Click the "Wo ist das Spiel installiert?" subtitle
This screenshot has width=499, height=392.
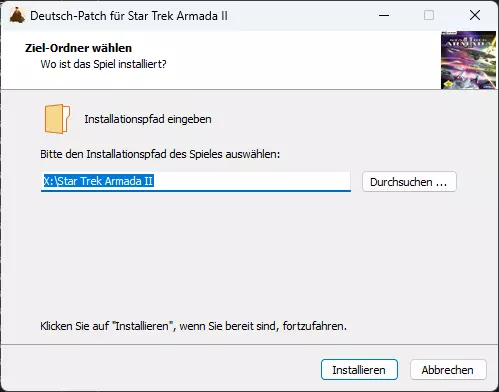click(x=103, y=64)
